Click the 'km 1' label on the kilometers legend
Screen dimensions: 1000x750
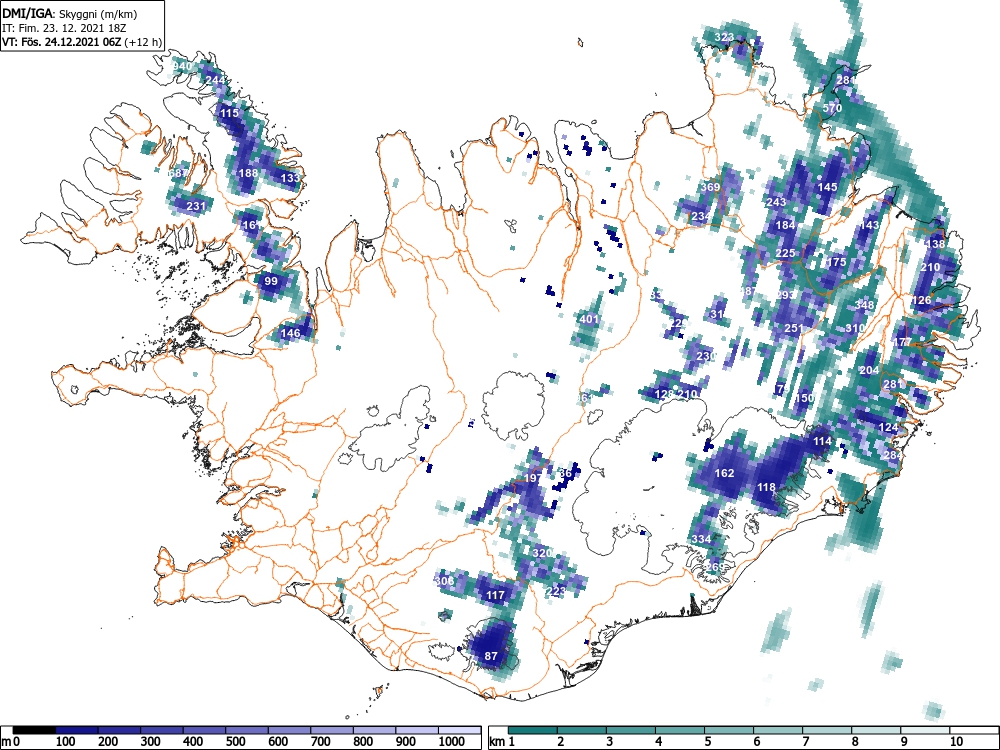503,742
